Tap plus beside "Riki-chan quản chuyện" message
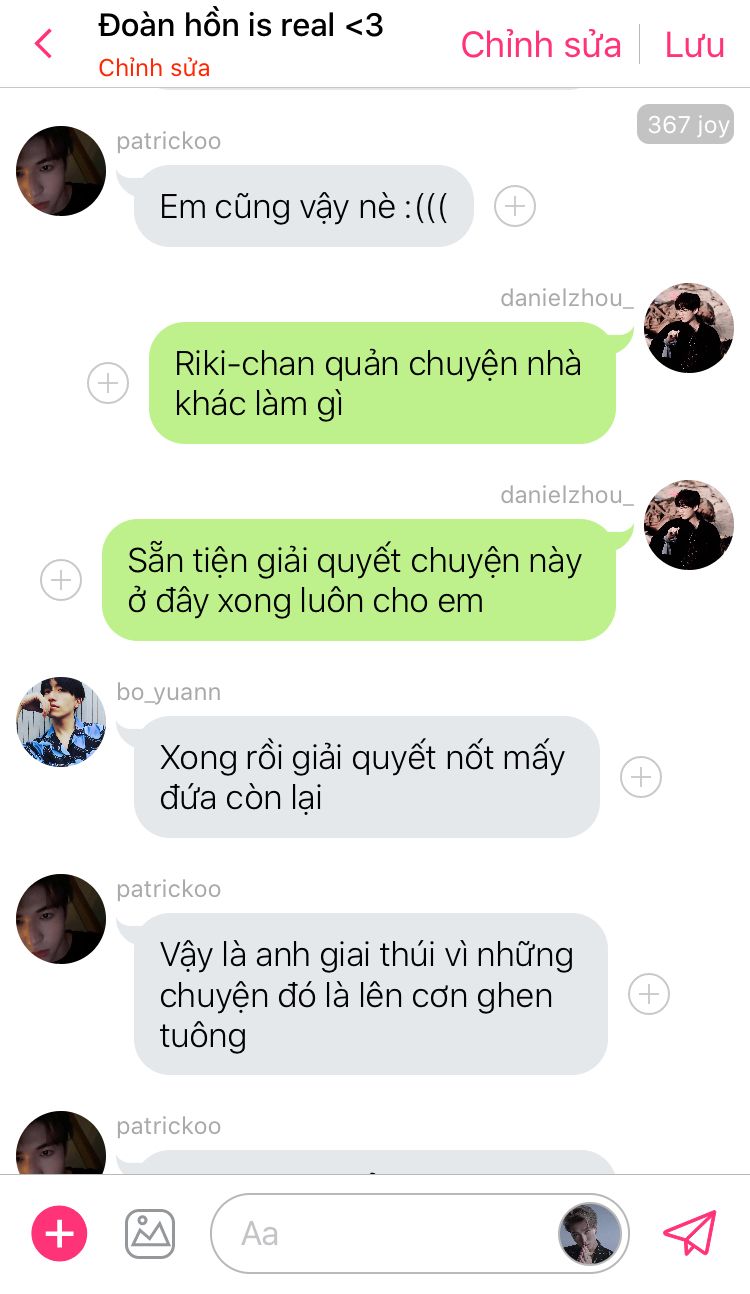The image size is (750, 1294). (108, 383)
